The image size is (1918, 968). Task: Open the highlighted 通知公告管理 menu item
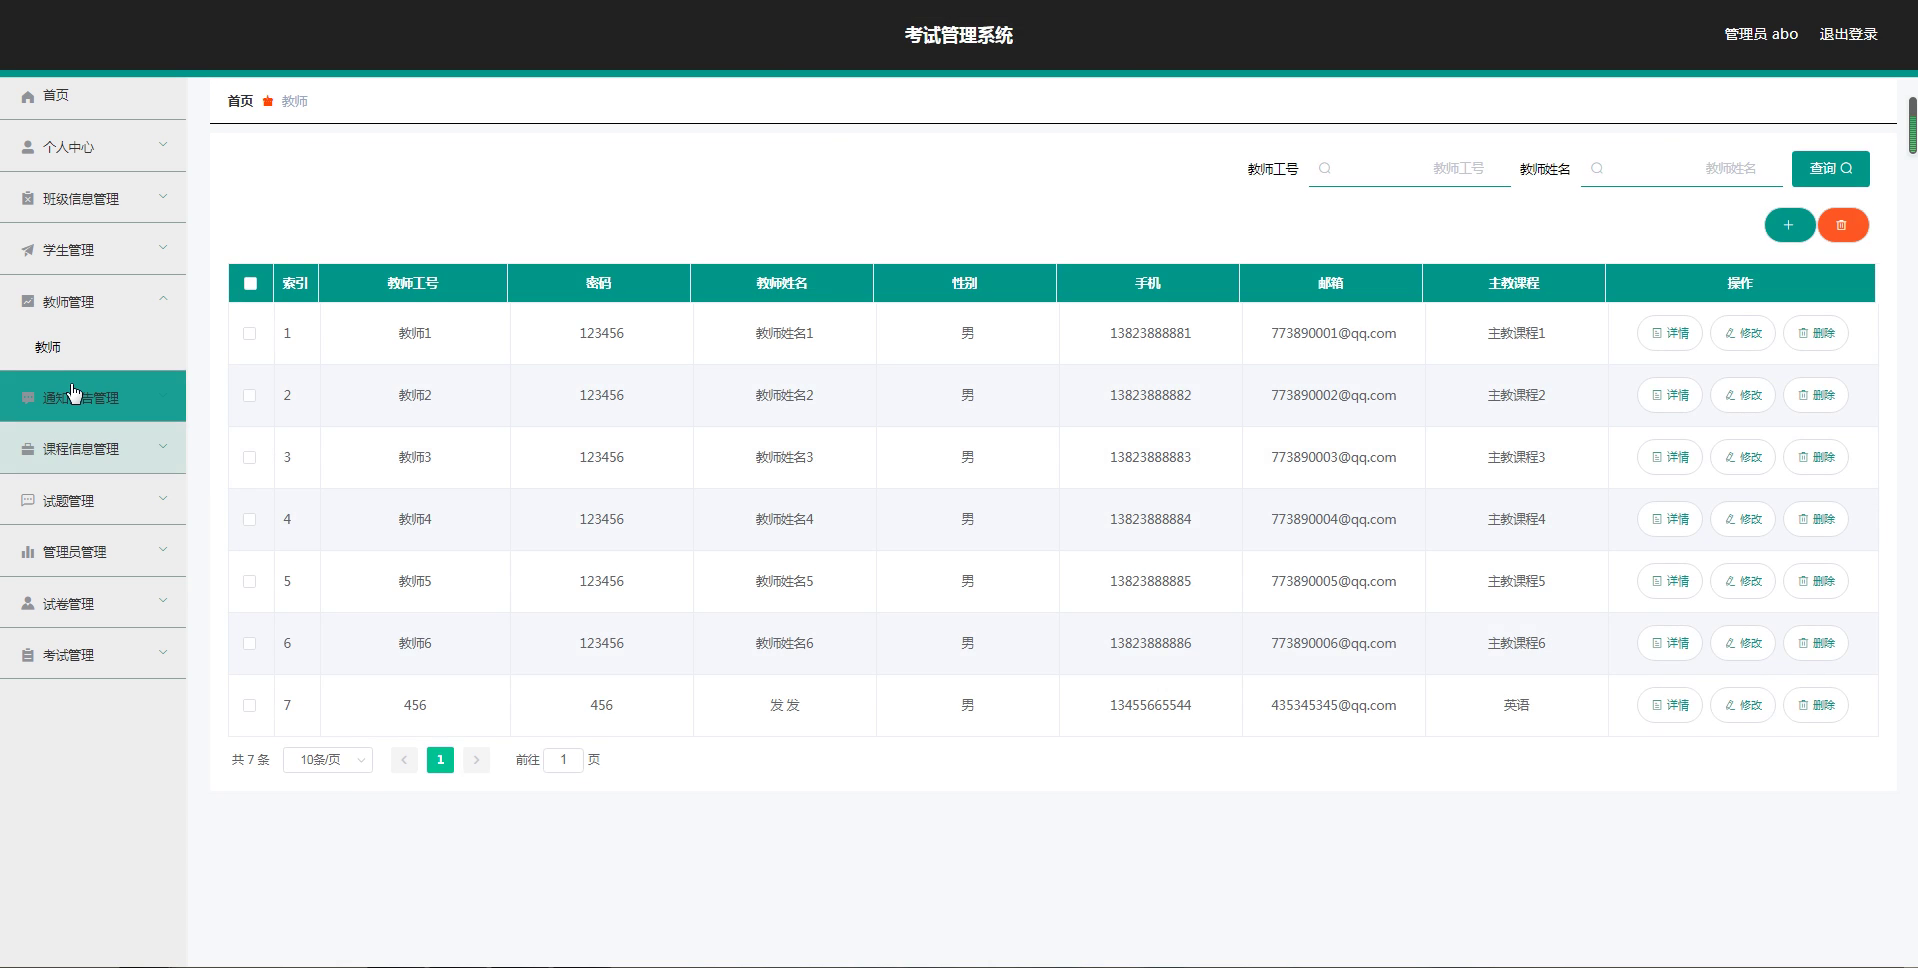(93, 397)
